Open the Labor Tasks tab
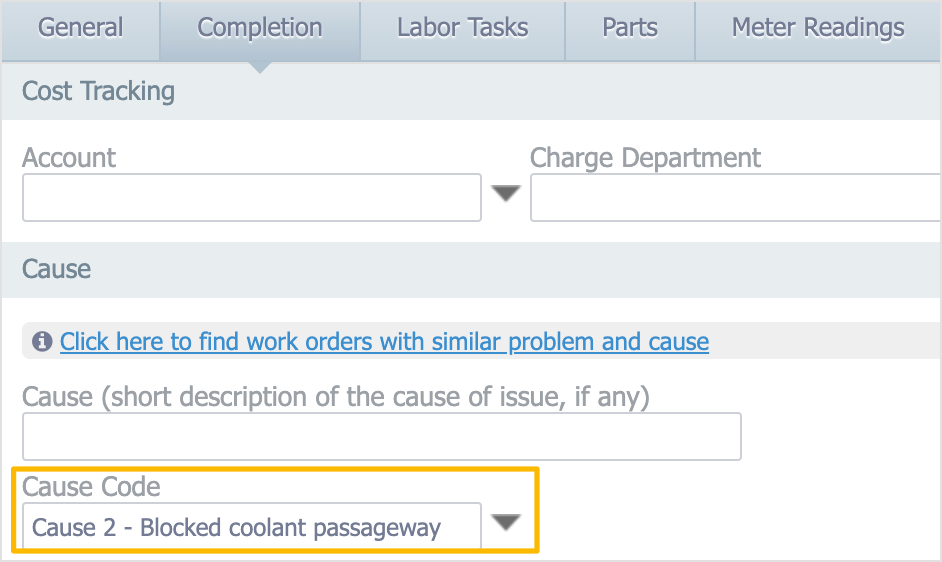The height and width of the screenshot is (562, 942). click(463, 30)
